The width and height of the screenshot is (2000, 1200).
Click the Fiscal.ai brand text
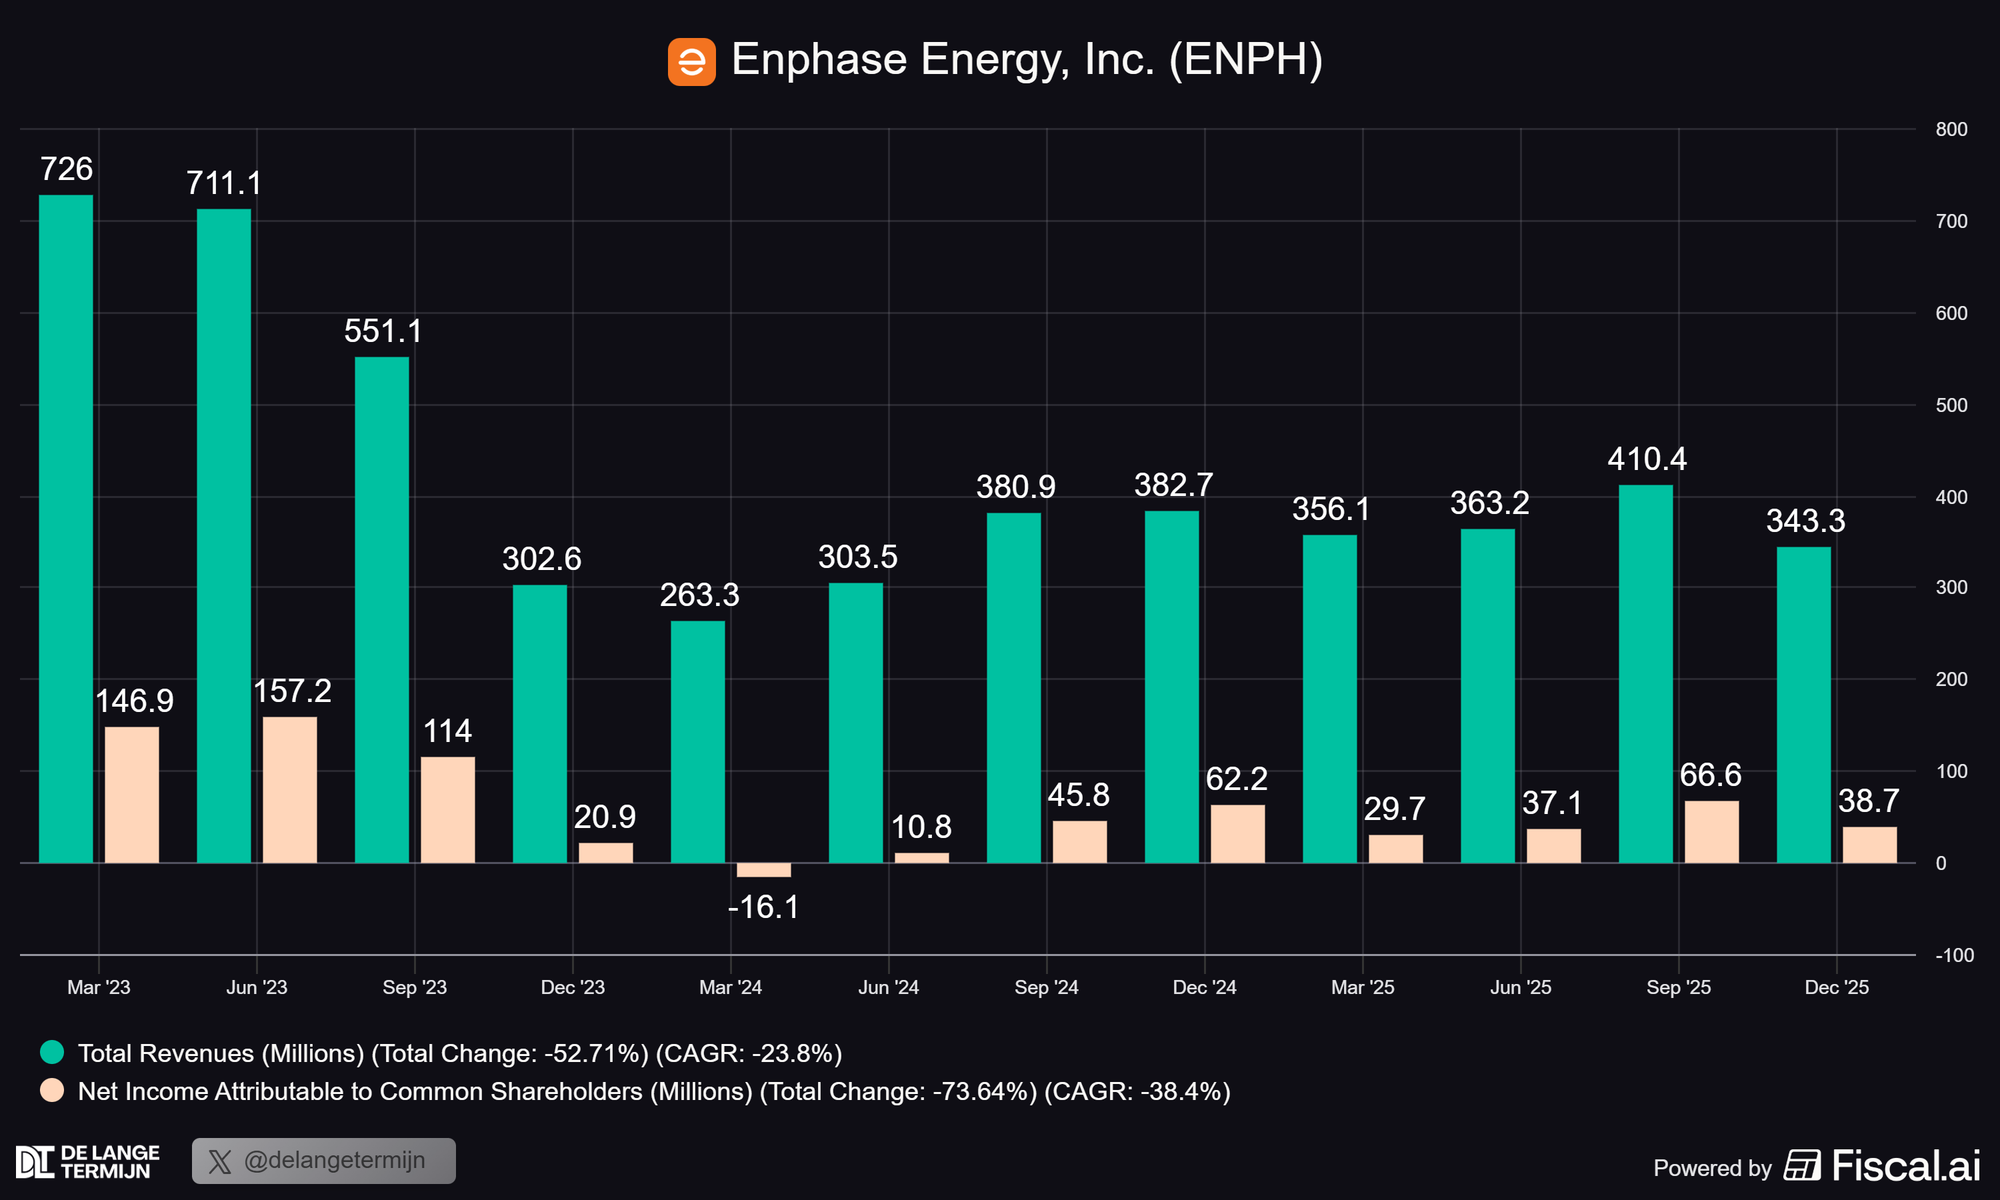coord(1905,1166)
